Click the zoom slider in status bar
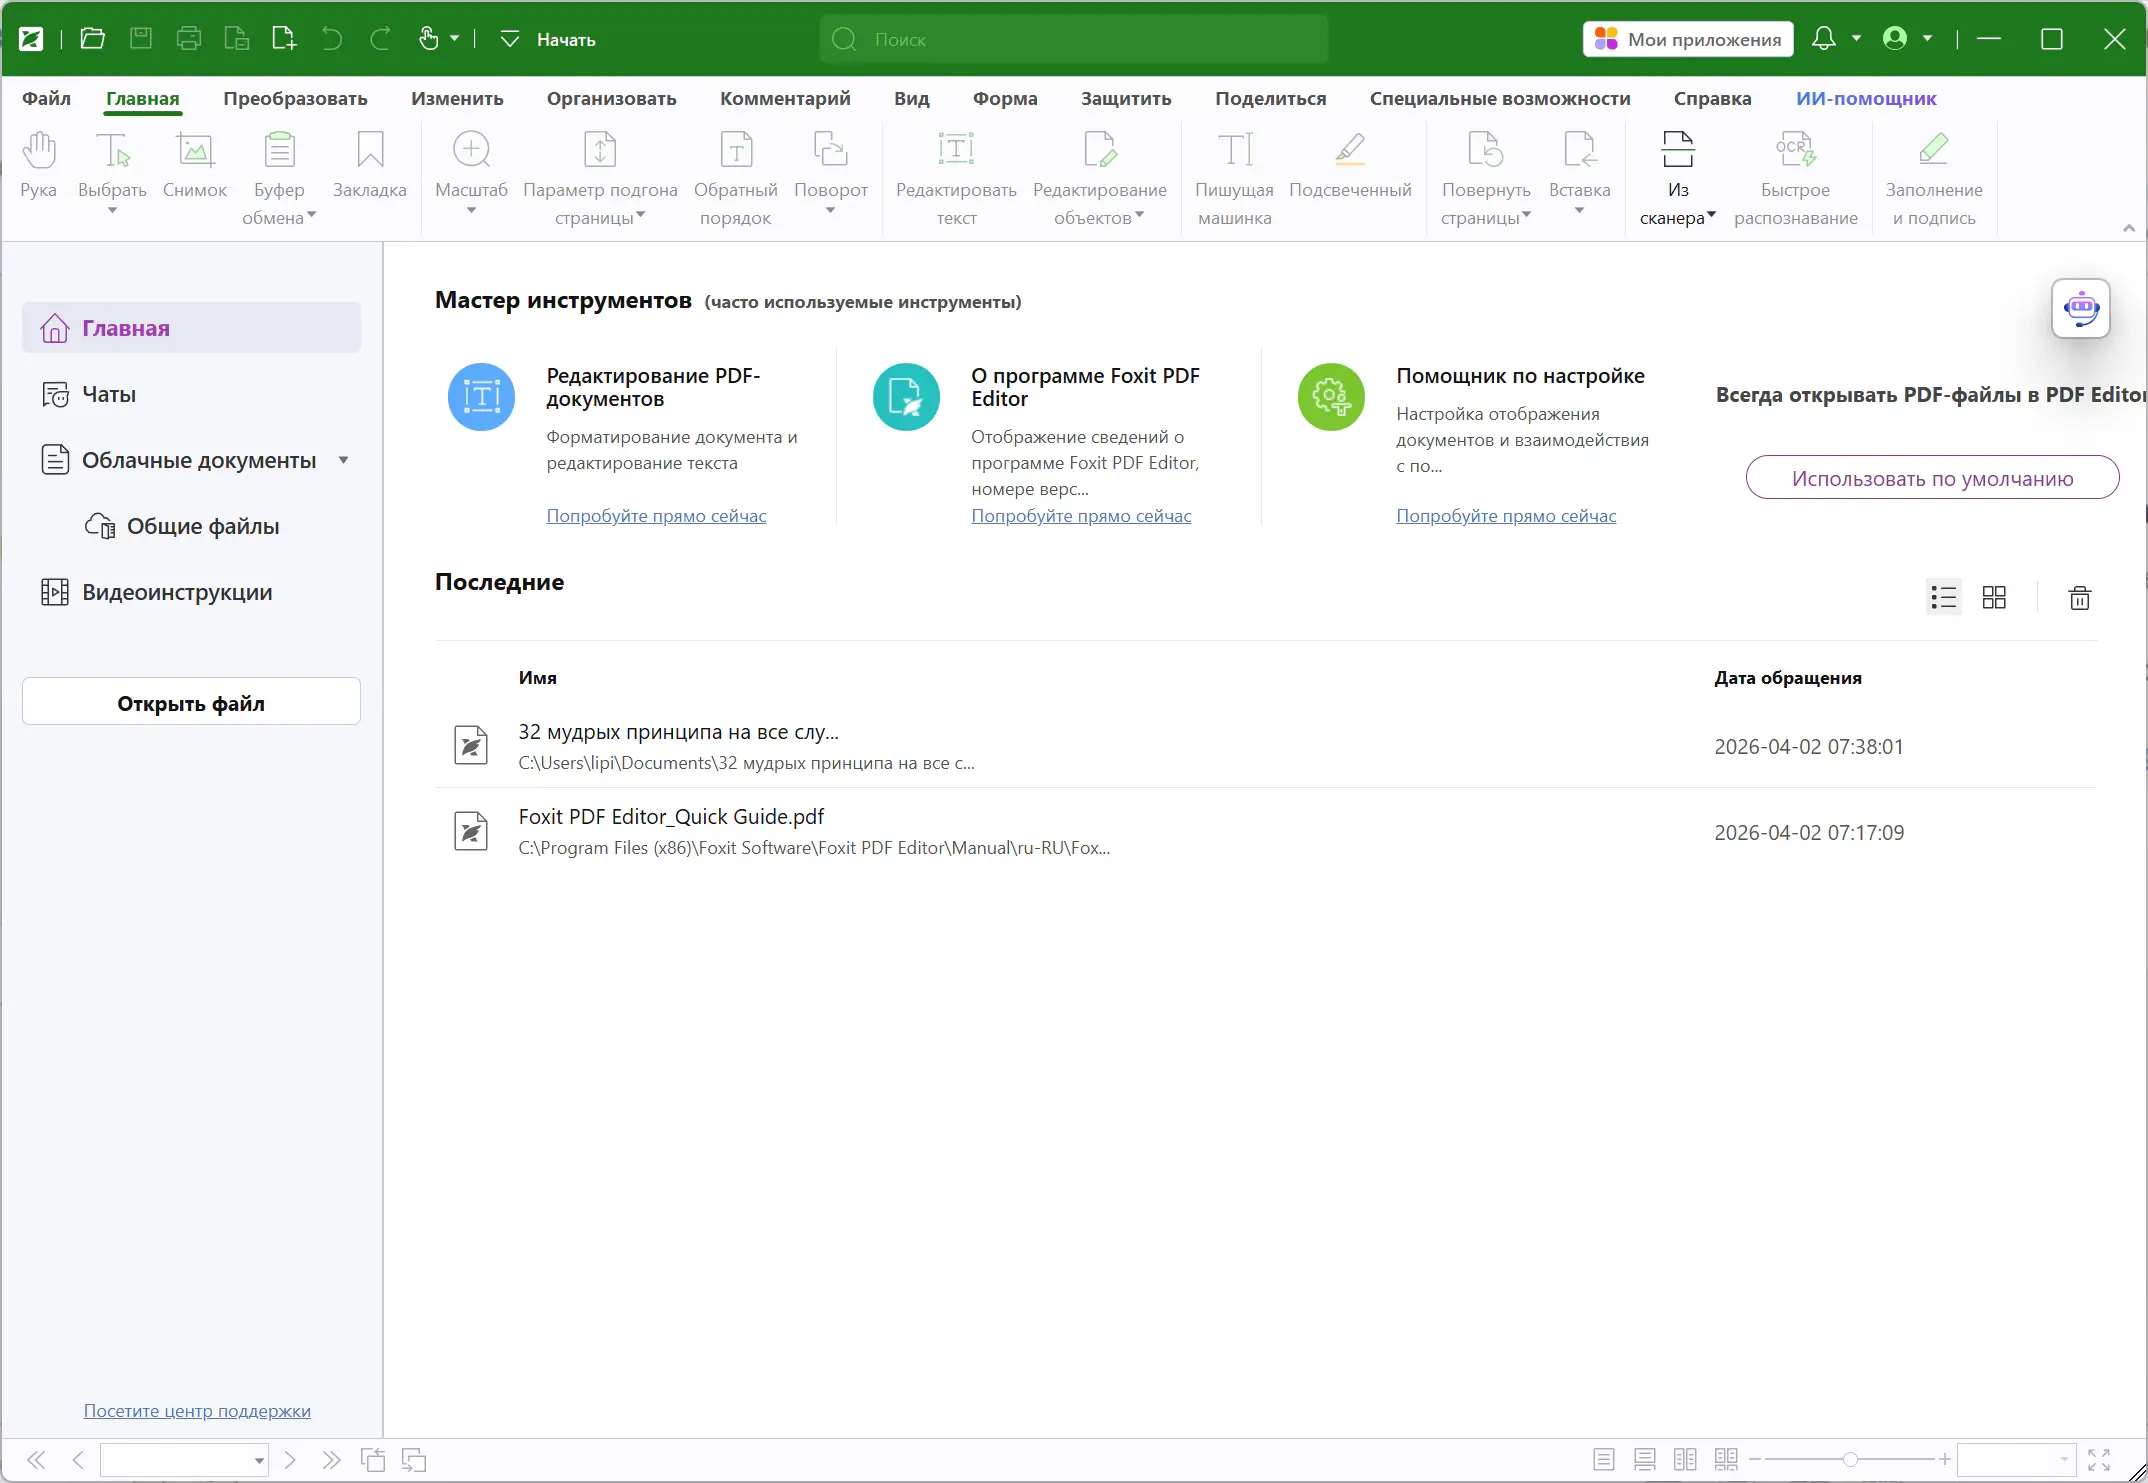 pyautogui.click(x=1849, y=1460)
